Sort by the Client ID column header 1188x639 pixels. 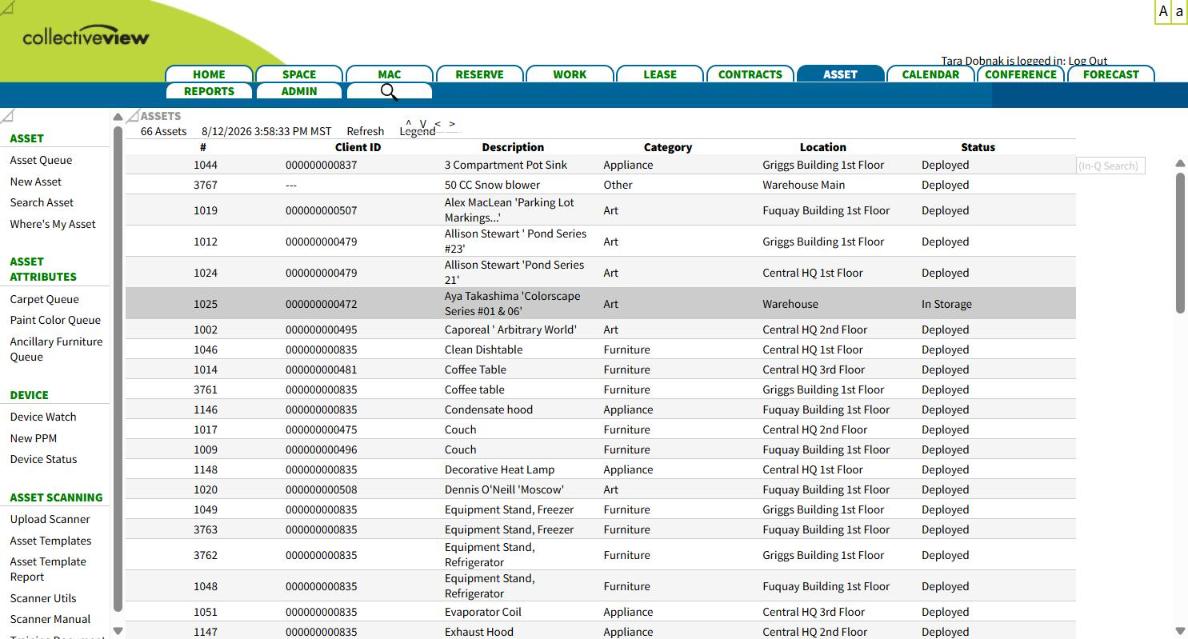[x=358, y=147]
